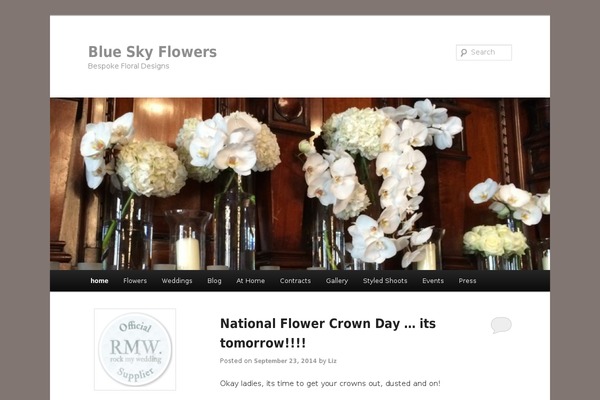Open the National Flower Crown Day post
Viewport: 600px width, 400px height.
click(x=327, y=333)
